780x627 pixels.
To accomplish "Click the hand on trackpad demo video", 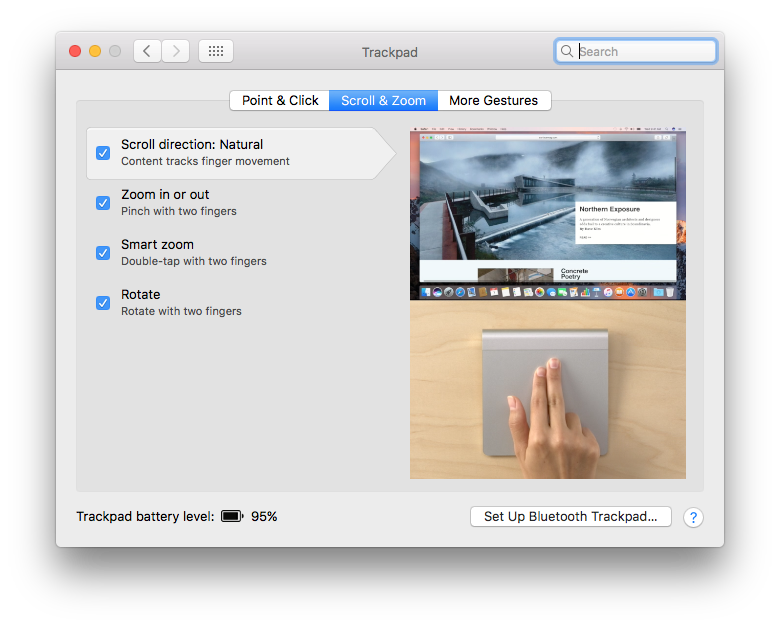I will 548,390.
